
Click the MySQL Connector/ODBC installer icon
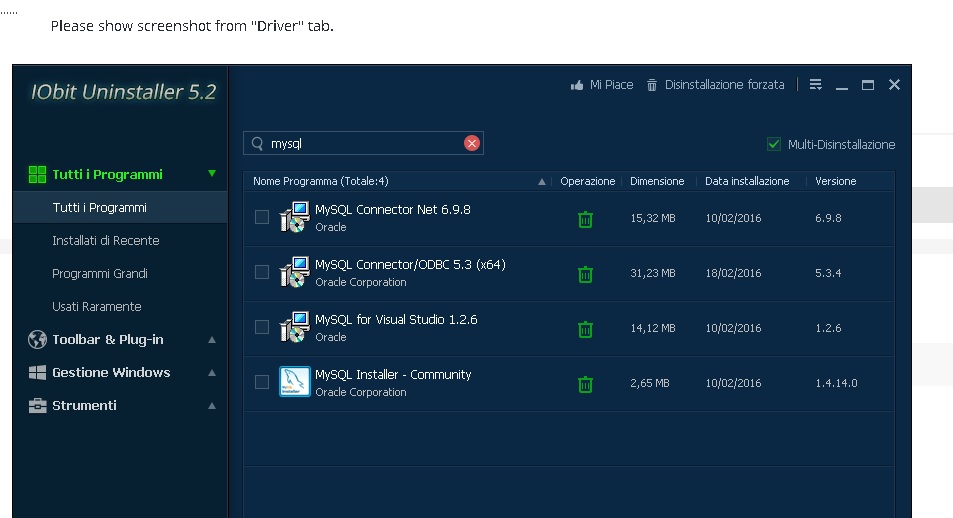pyautogui.click(x=295, y=272)
